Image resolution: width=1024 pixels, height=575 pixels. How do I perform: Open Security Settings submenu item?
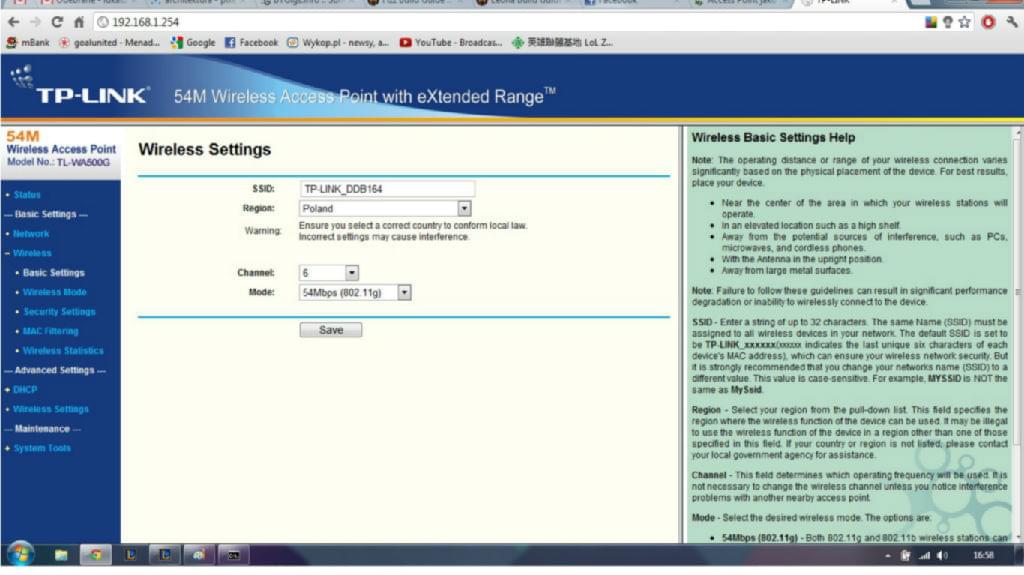click(x=59, y=312)
